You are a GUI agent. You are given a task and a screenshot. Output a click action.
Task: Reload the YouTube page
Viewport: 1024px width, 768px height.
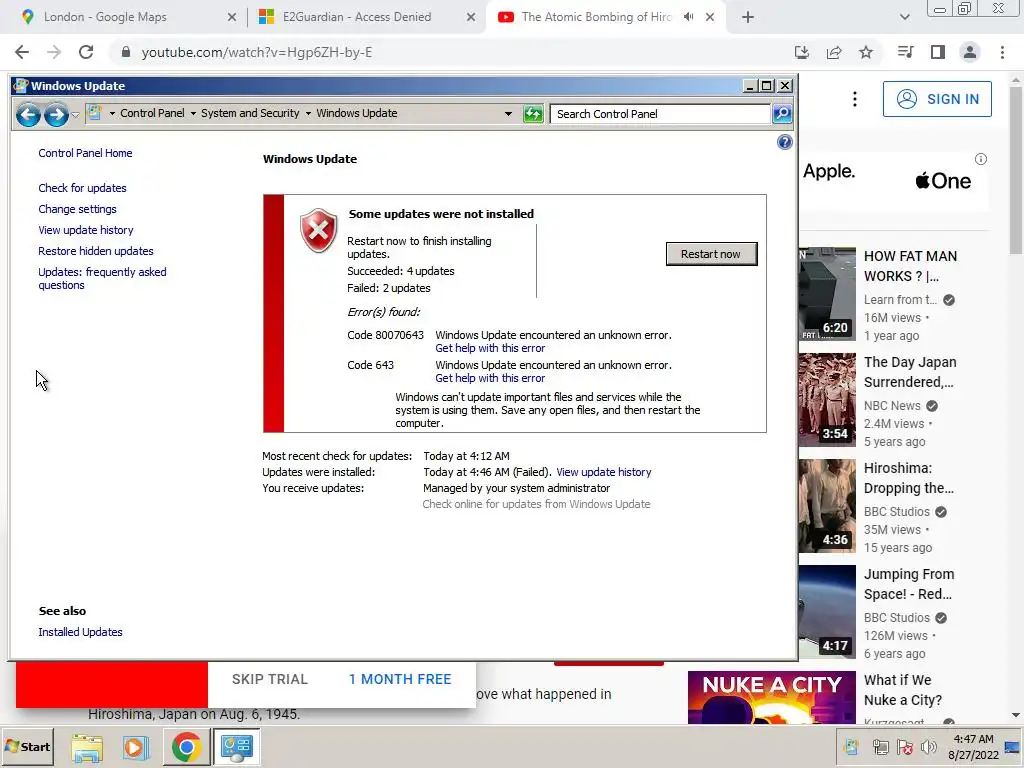coord(86,52)
